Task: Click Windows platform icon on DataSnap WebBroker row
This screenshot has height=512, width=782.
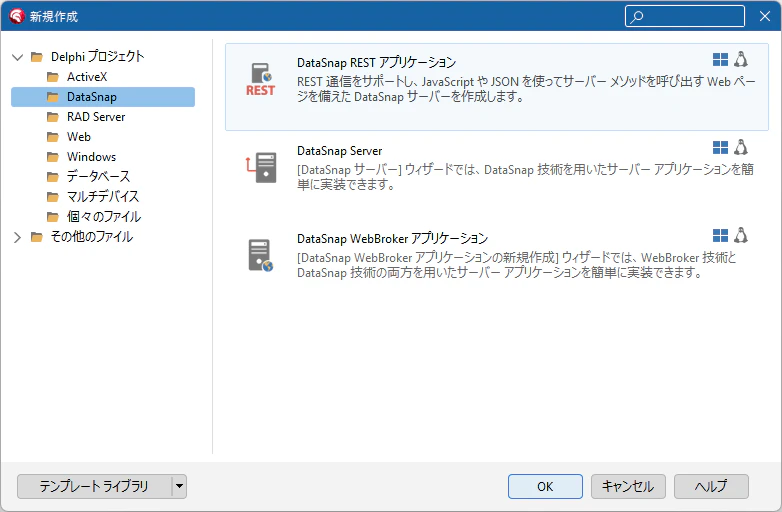Action: [x=720, y=235]
